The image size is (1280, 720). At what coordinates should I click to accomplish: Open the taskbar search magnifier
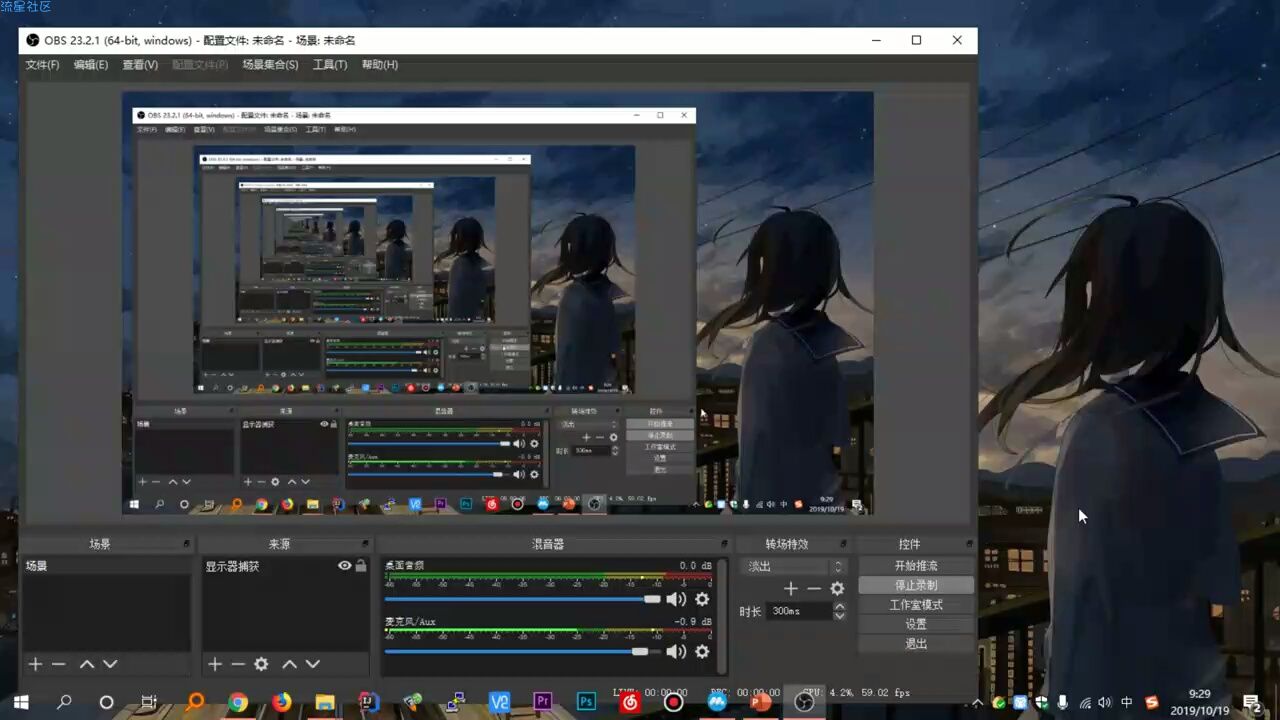(63, 702)
